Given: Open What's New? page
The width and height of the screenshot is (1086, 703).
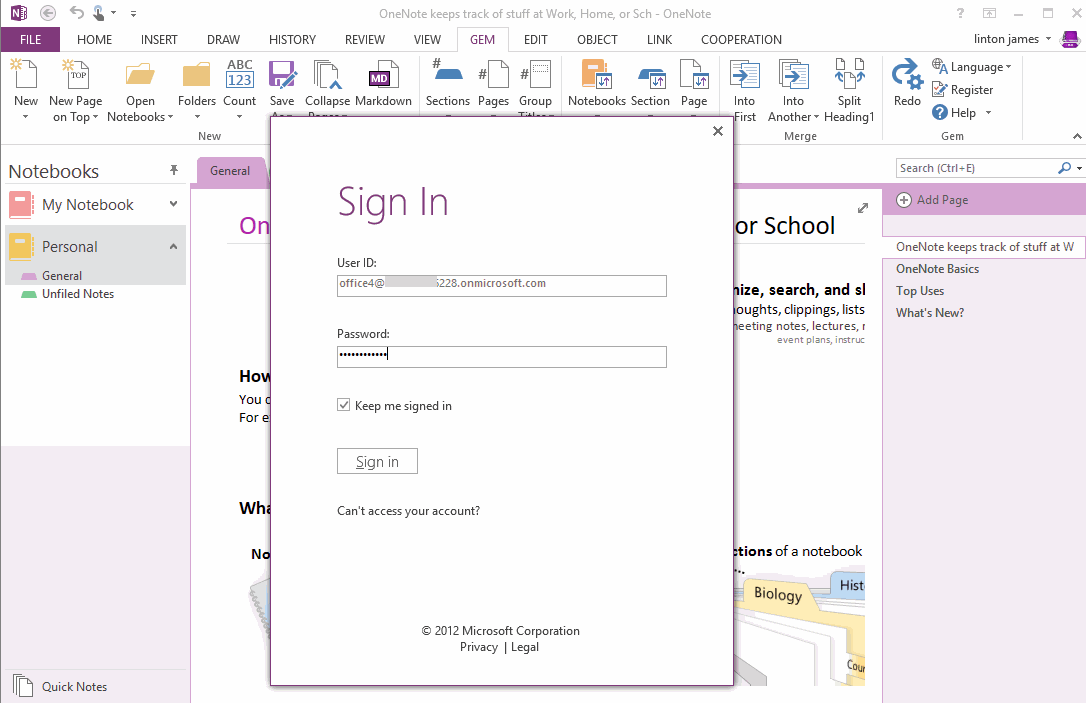Looking at the screenshot, I should click(x=929, y=313).
